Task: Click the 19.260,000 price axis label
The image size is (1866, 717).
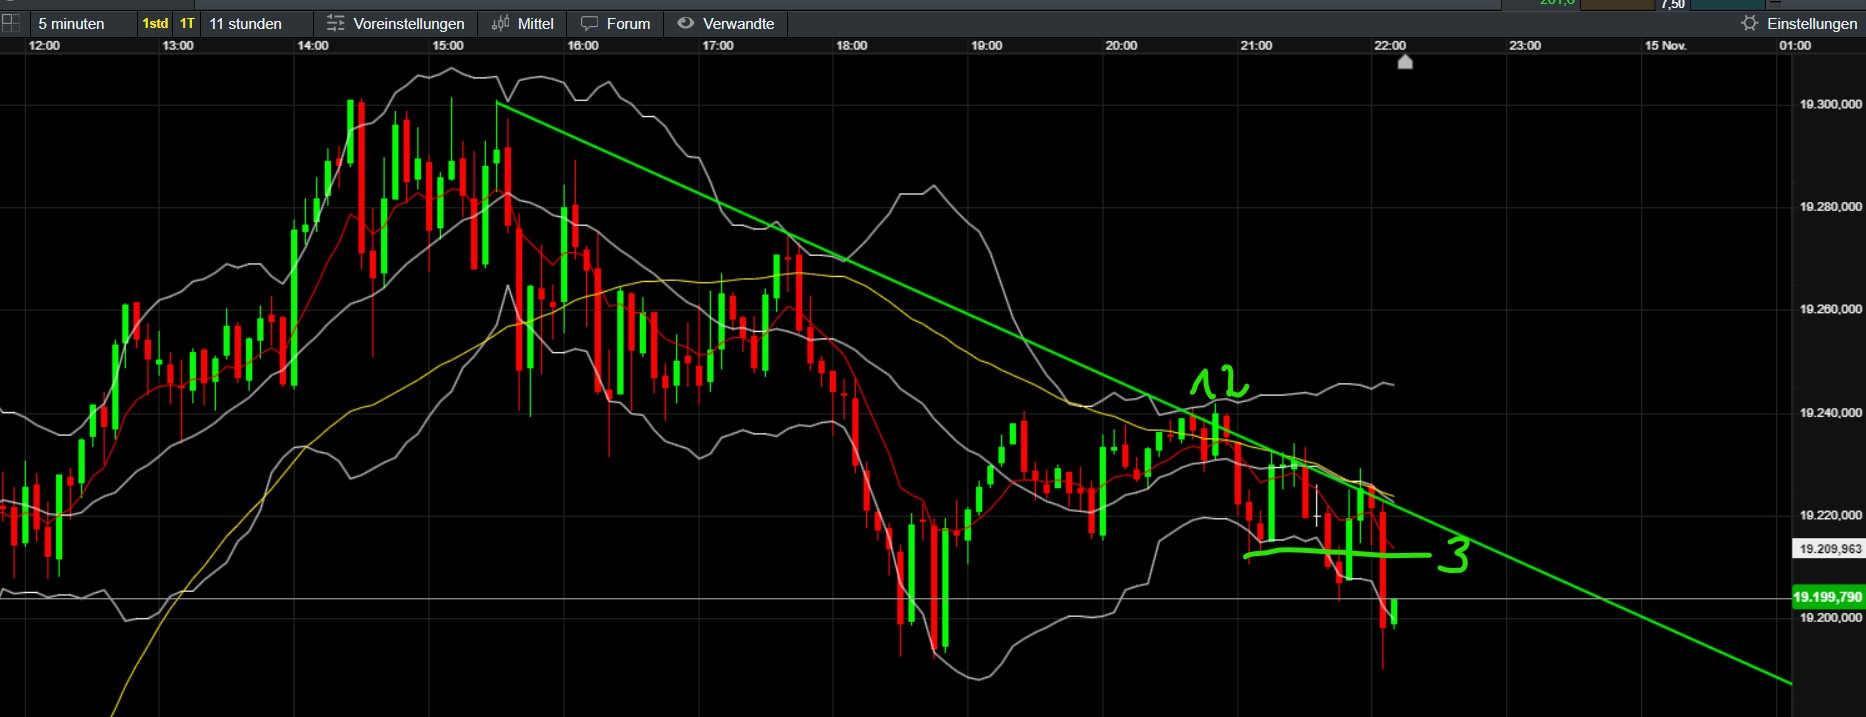Action: (x=1830, y=310)
